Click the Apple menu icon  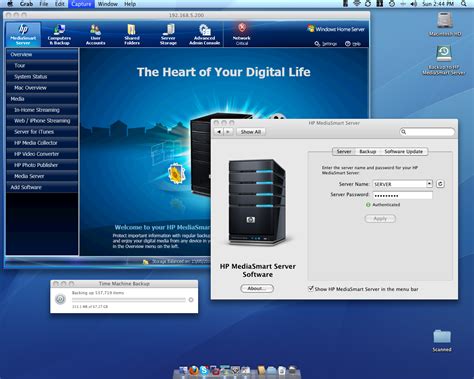click(x=10, y=4)
